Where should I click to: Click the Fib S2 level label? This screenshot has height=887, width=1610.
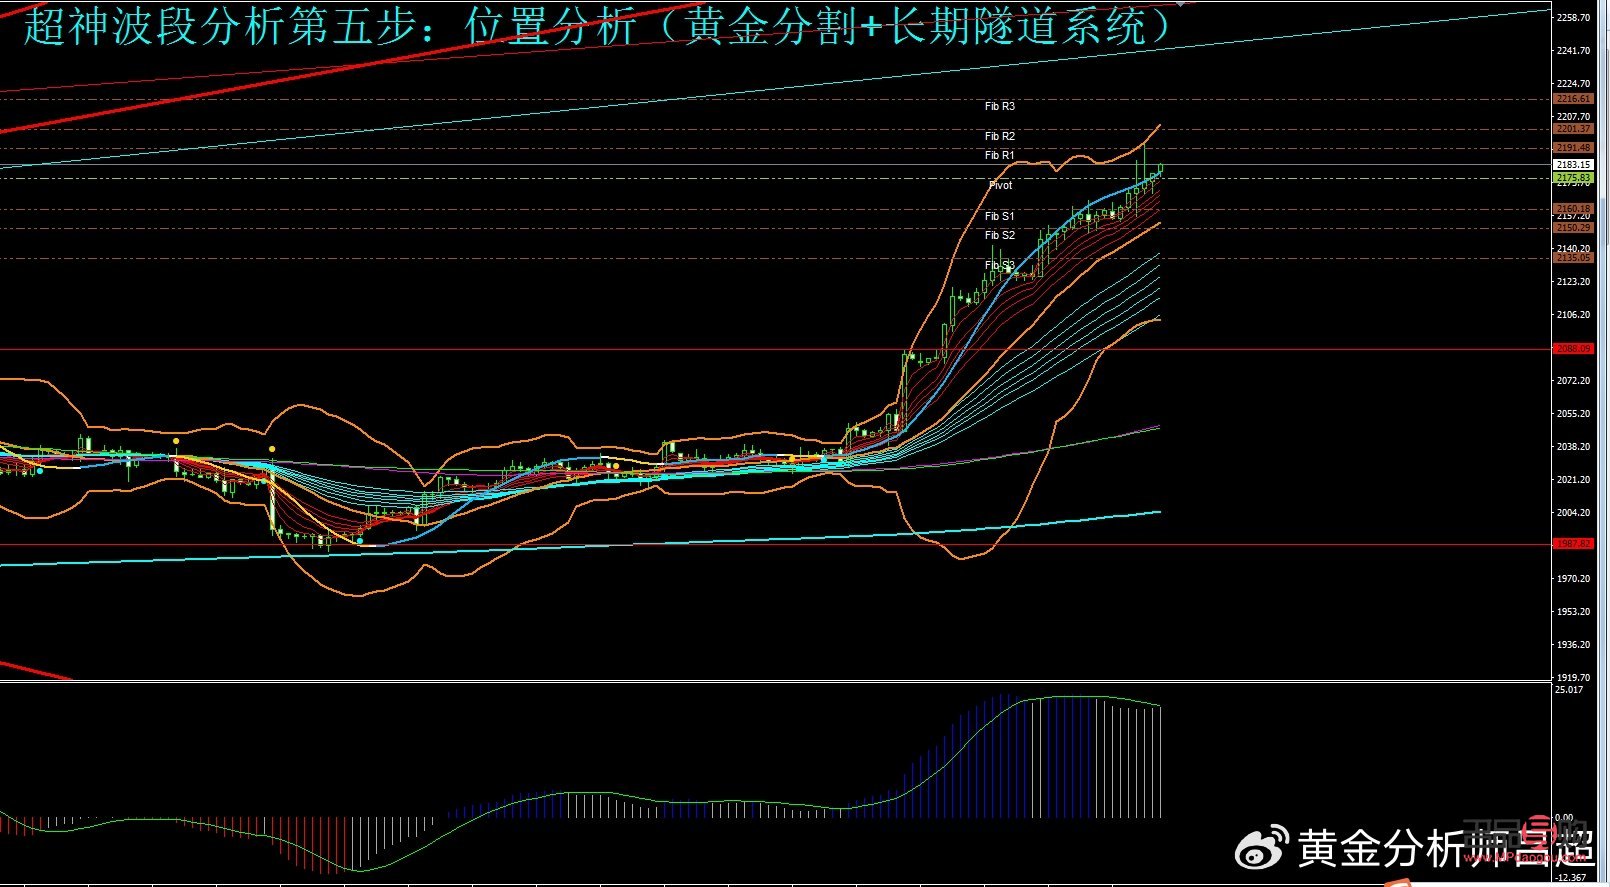[x=999, y=235]
